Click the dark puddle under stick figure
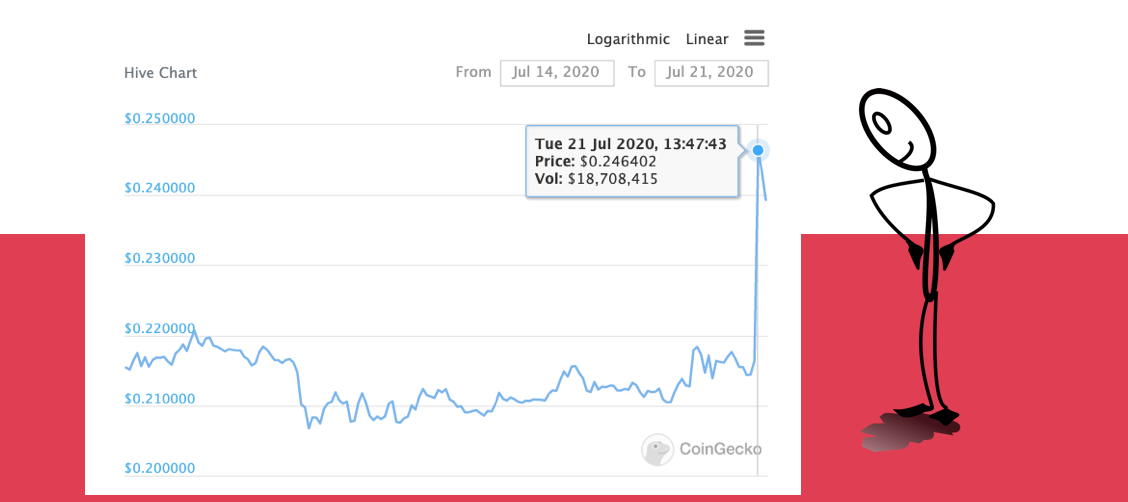Screen dimensions: 1128x502 point(905,432)
